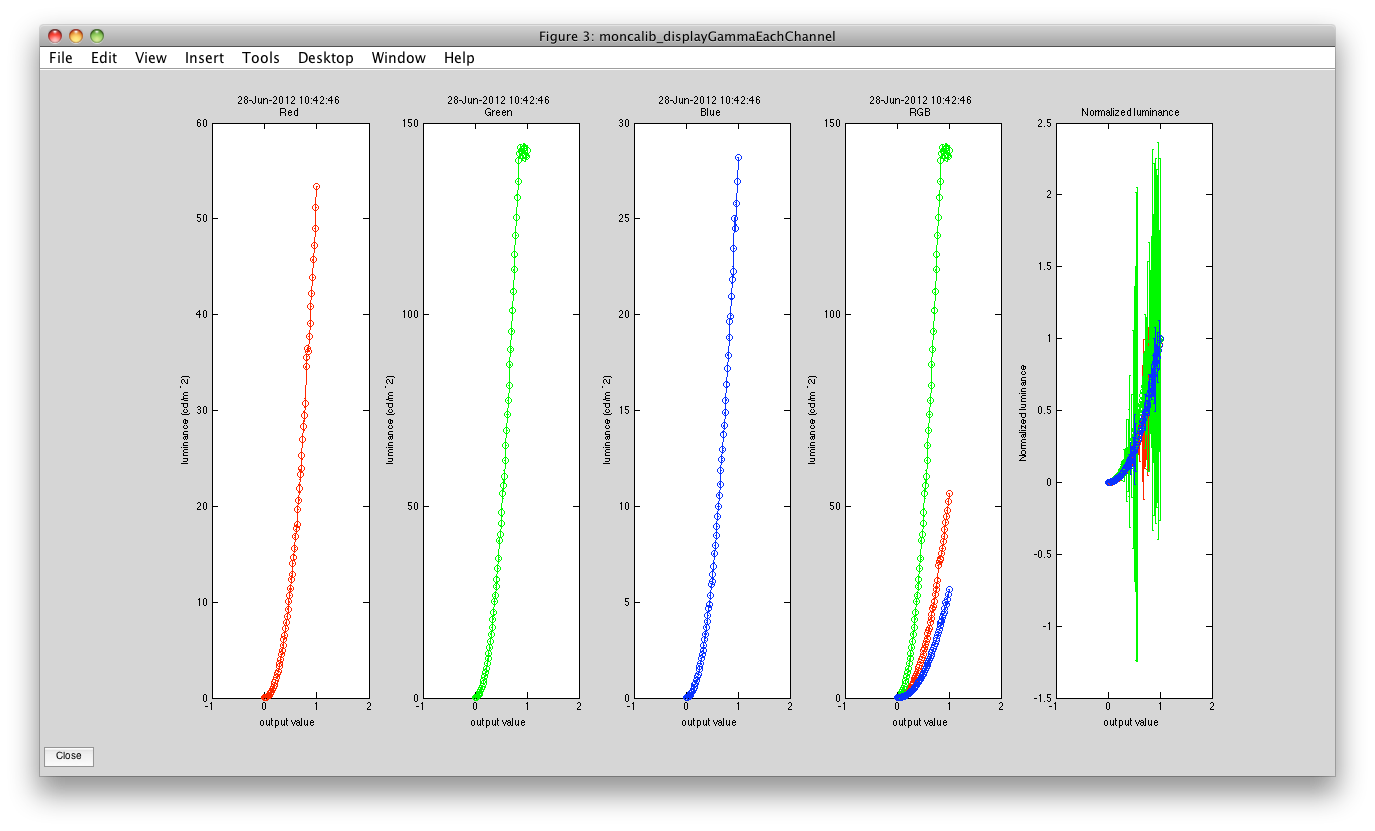
Task: Click the red close window button
Action: coord(55,36)
